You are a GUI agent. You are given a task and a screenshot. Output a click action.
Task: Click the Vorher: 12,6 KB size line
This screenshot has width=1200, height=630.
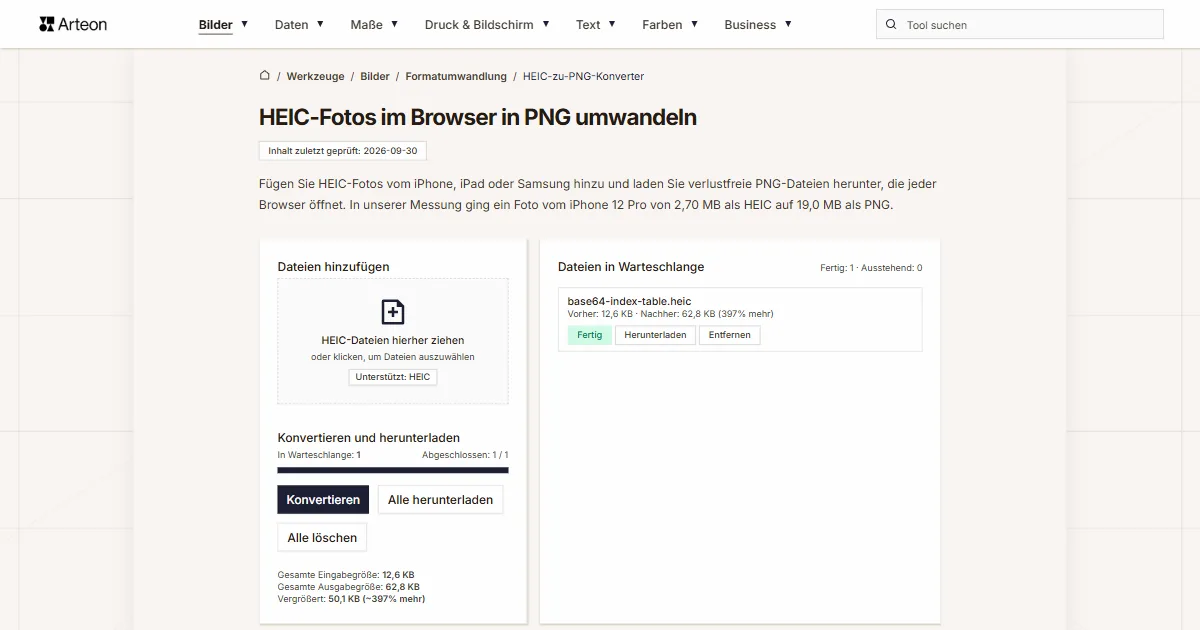click(670, 314)
